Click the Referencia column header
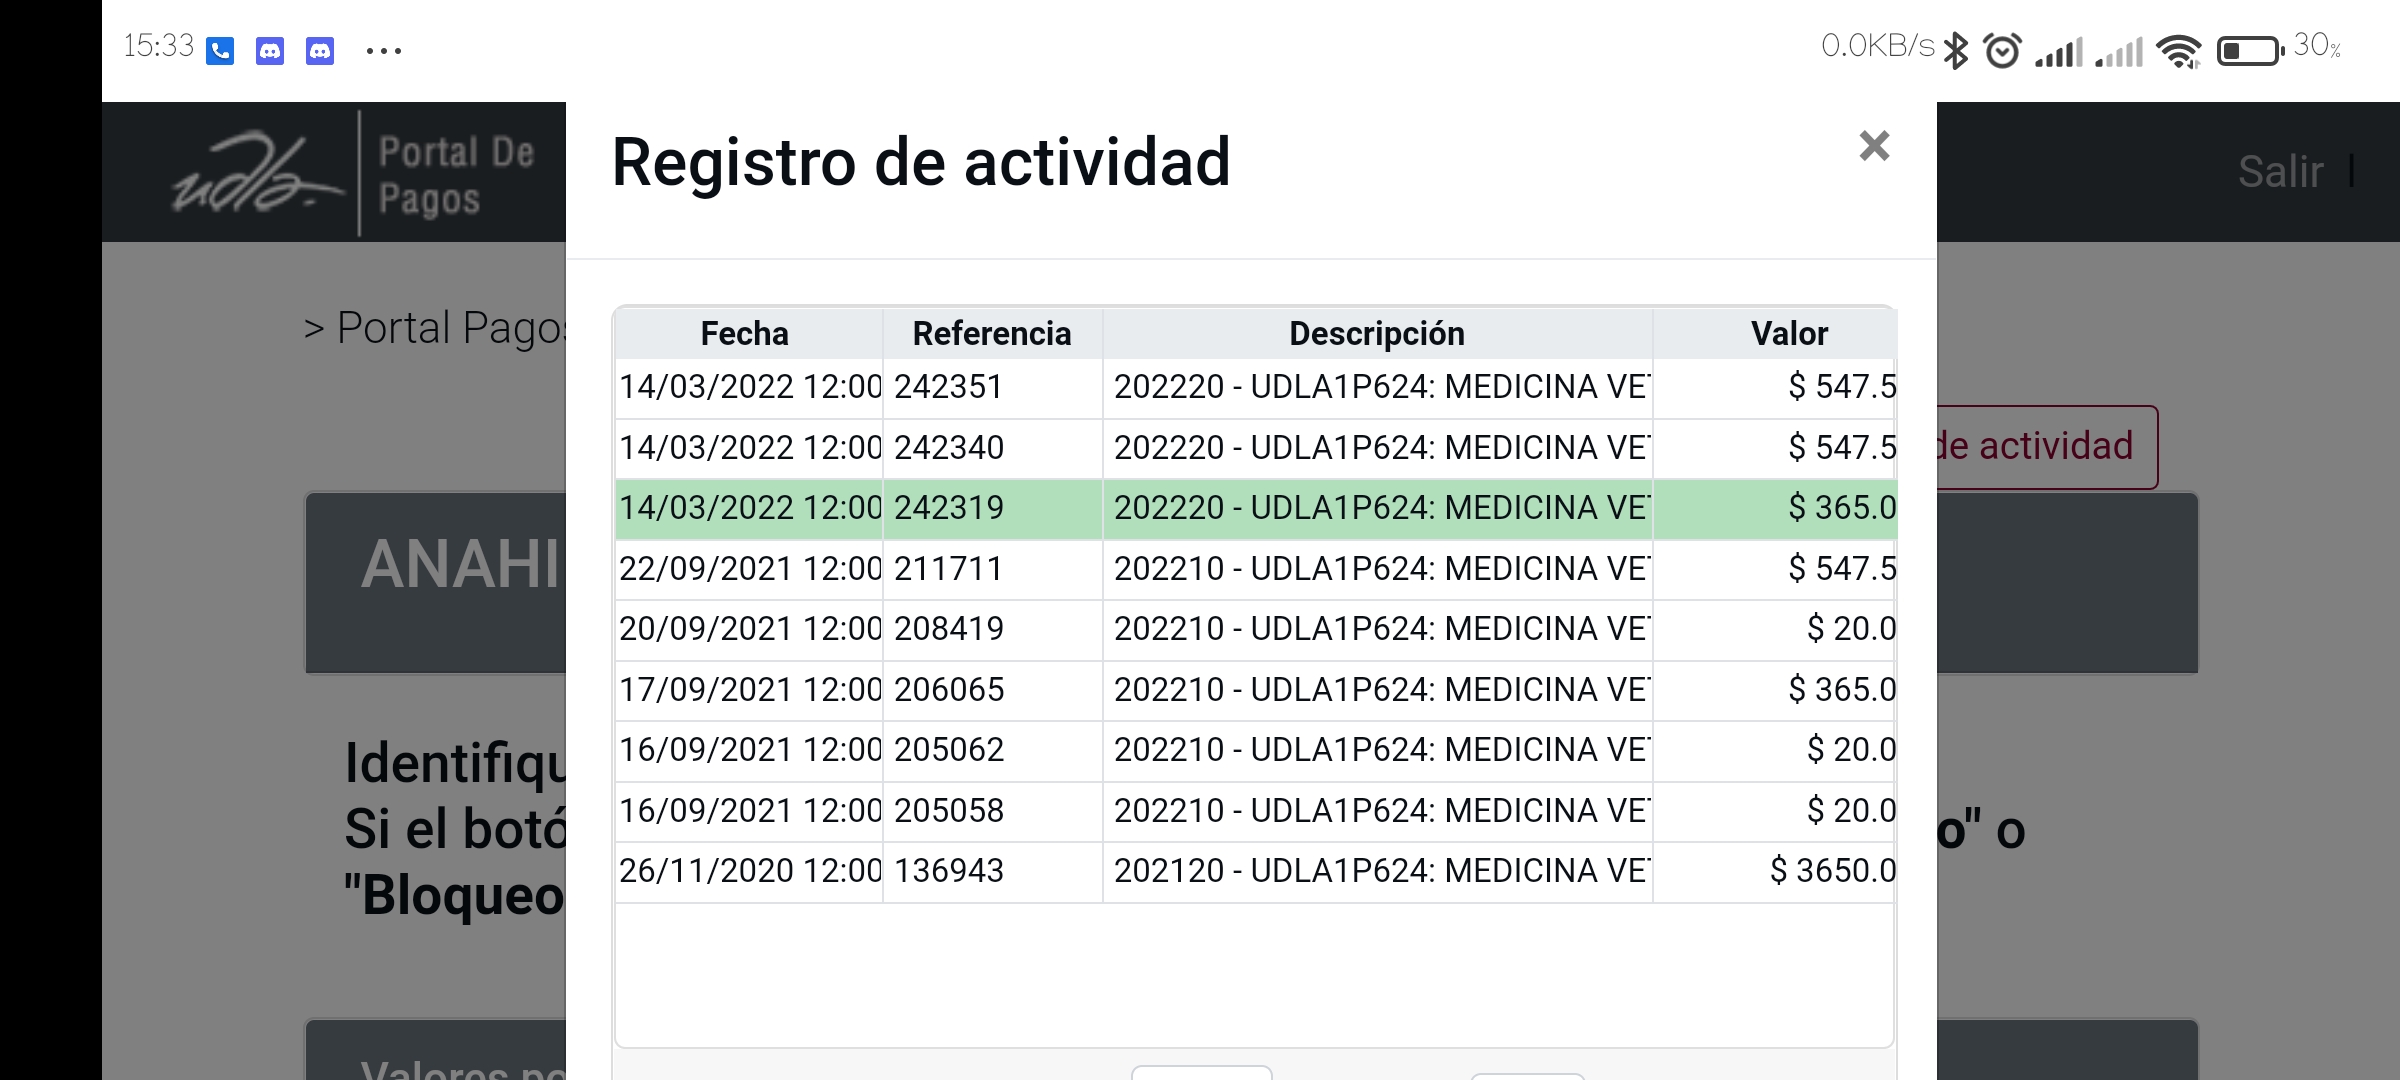Screen dimensions: 2400x1080 click(x=992, y=333)
